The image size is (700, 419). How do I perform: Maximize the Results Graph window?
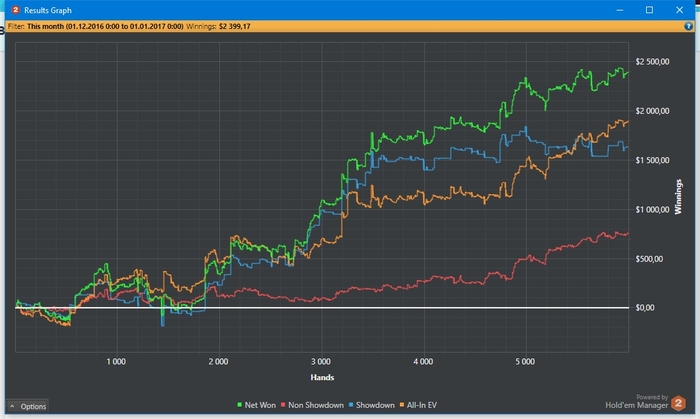(650, 10)
